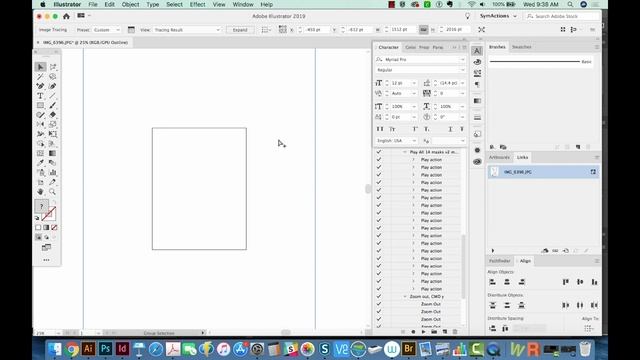This screenshot has width=640, height=360.
Task: Create new set folder in Actions panel
Action: (434, 332)
